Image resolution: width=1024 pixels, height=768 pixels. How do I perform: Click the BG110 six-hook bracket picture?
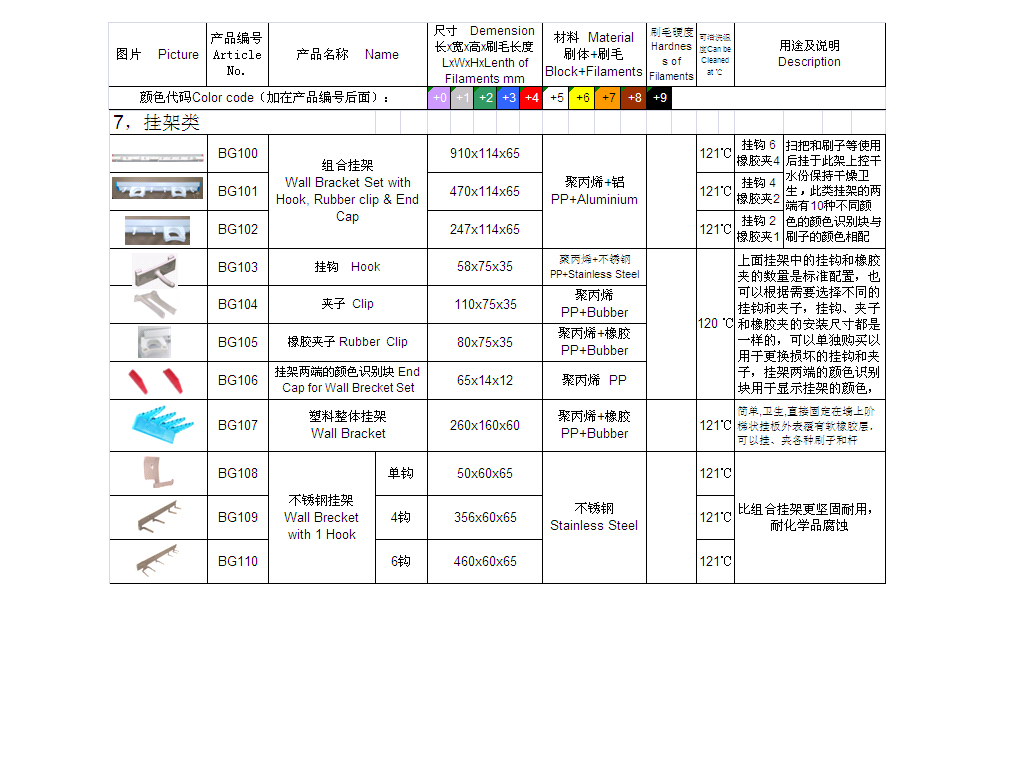157,560
